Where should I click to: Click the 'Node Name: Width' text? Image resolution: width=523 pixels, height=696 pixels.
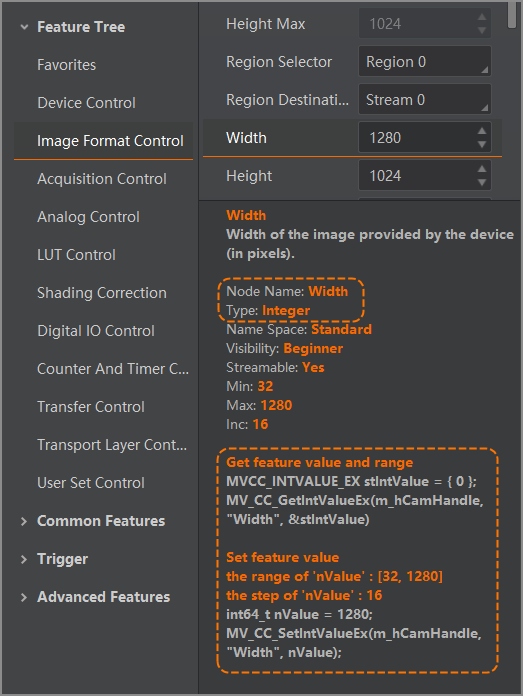click(287, 291)
